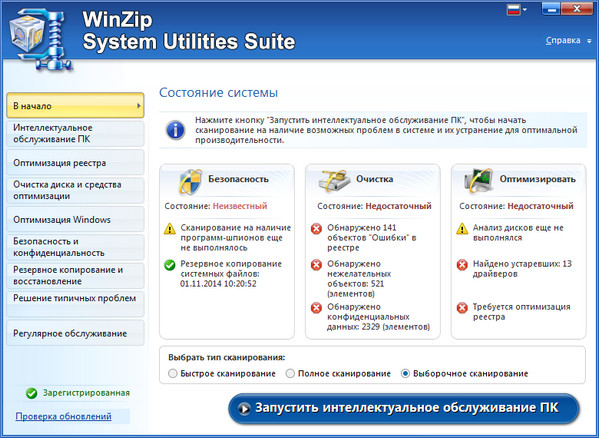Click Недостаточный state in Оптимизировать panel
This screenshot has height=438, width=599.
540,206
